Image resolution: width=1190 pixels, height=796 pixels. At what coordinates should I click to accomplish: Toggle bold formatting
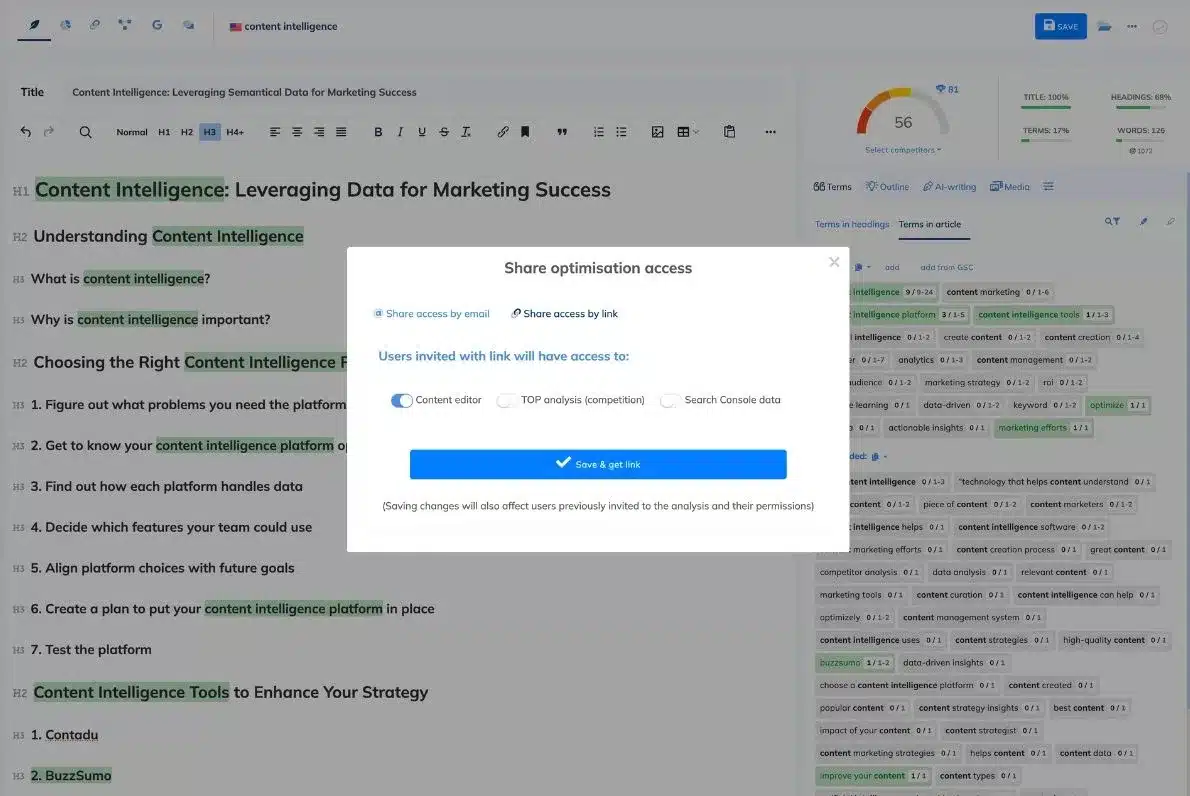pyautogui.click(x=378, y=132)
